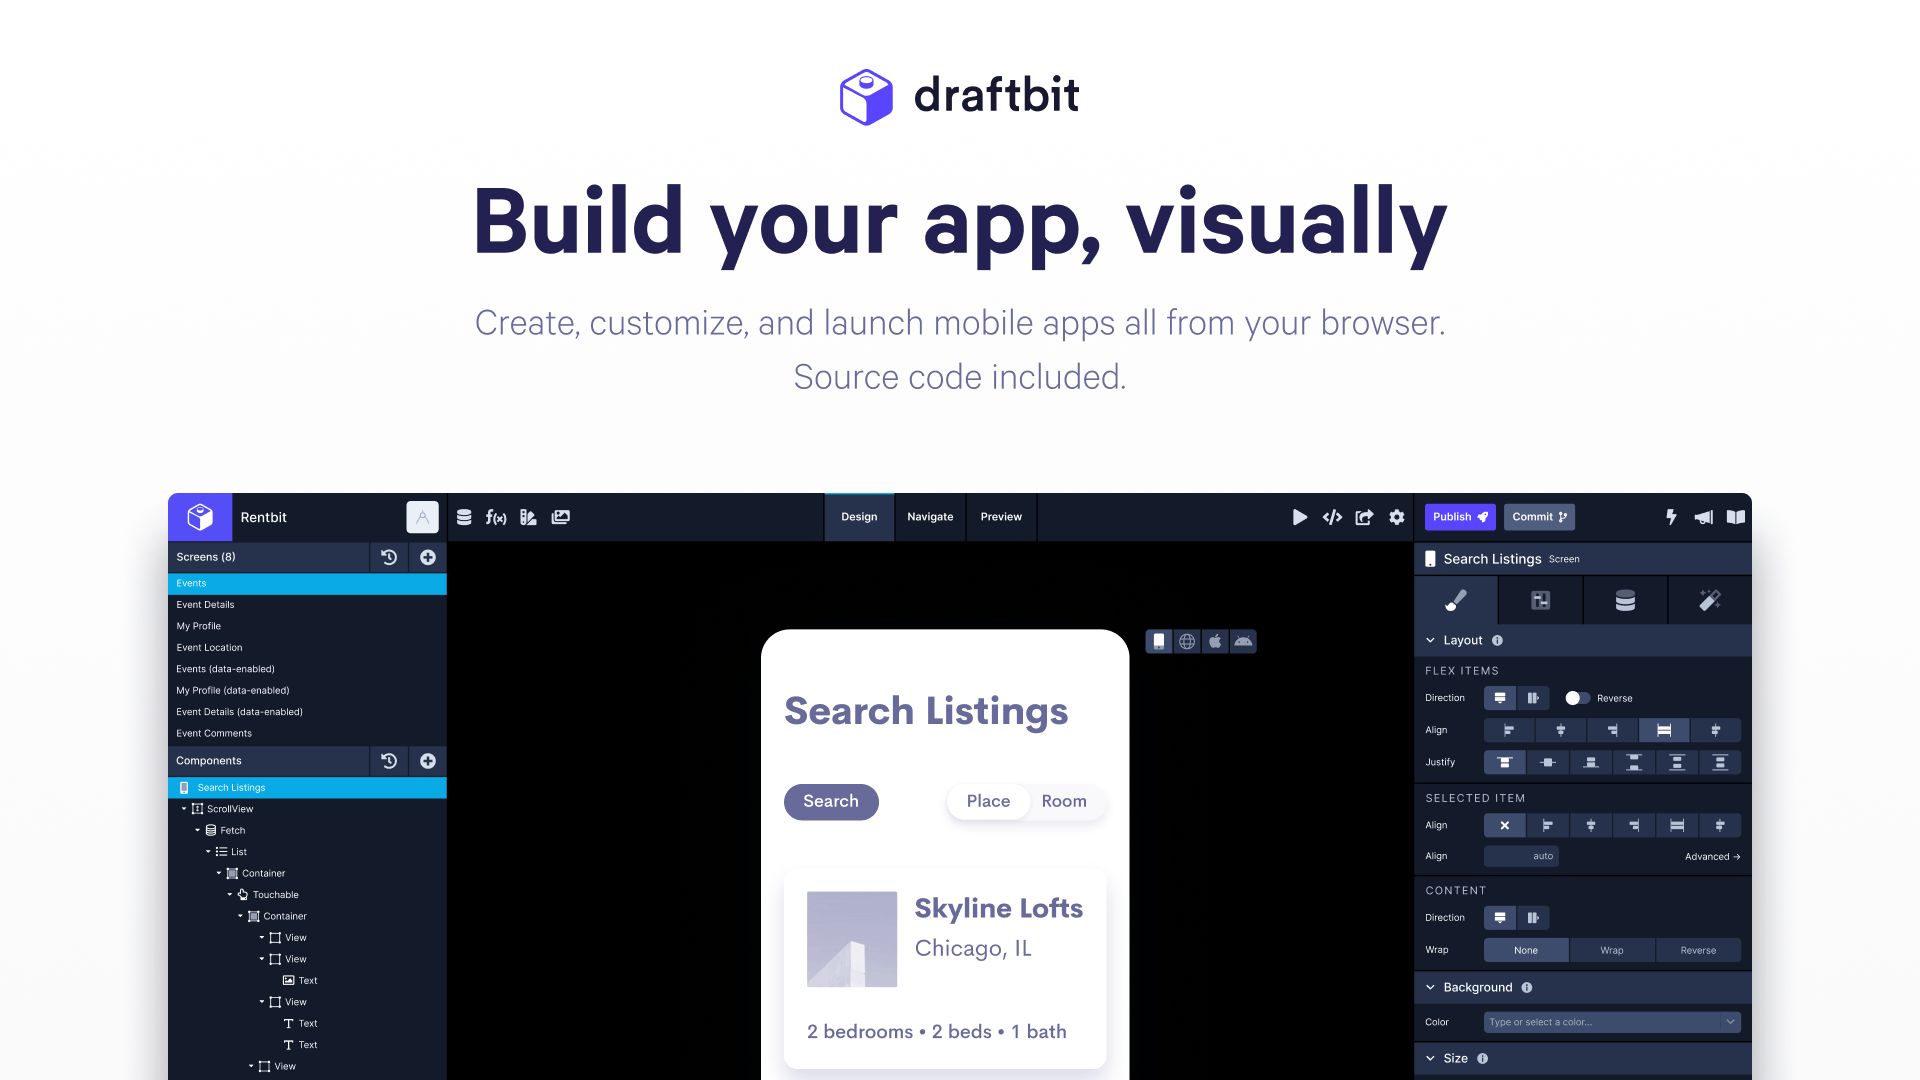Select the data tab in the Search Listings panel
Viewport: 1920px width, 1080px height.
[1624, 600]
